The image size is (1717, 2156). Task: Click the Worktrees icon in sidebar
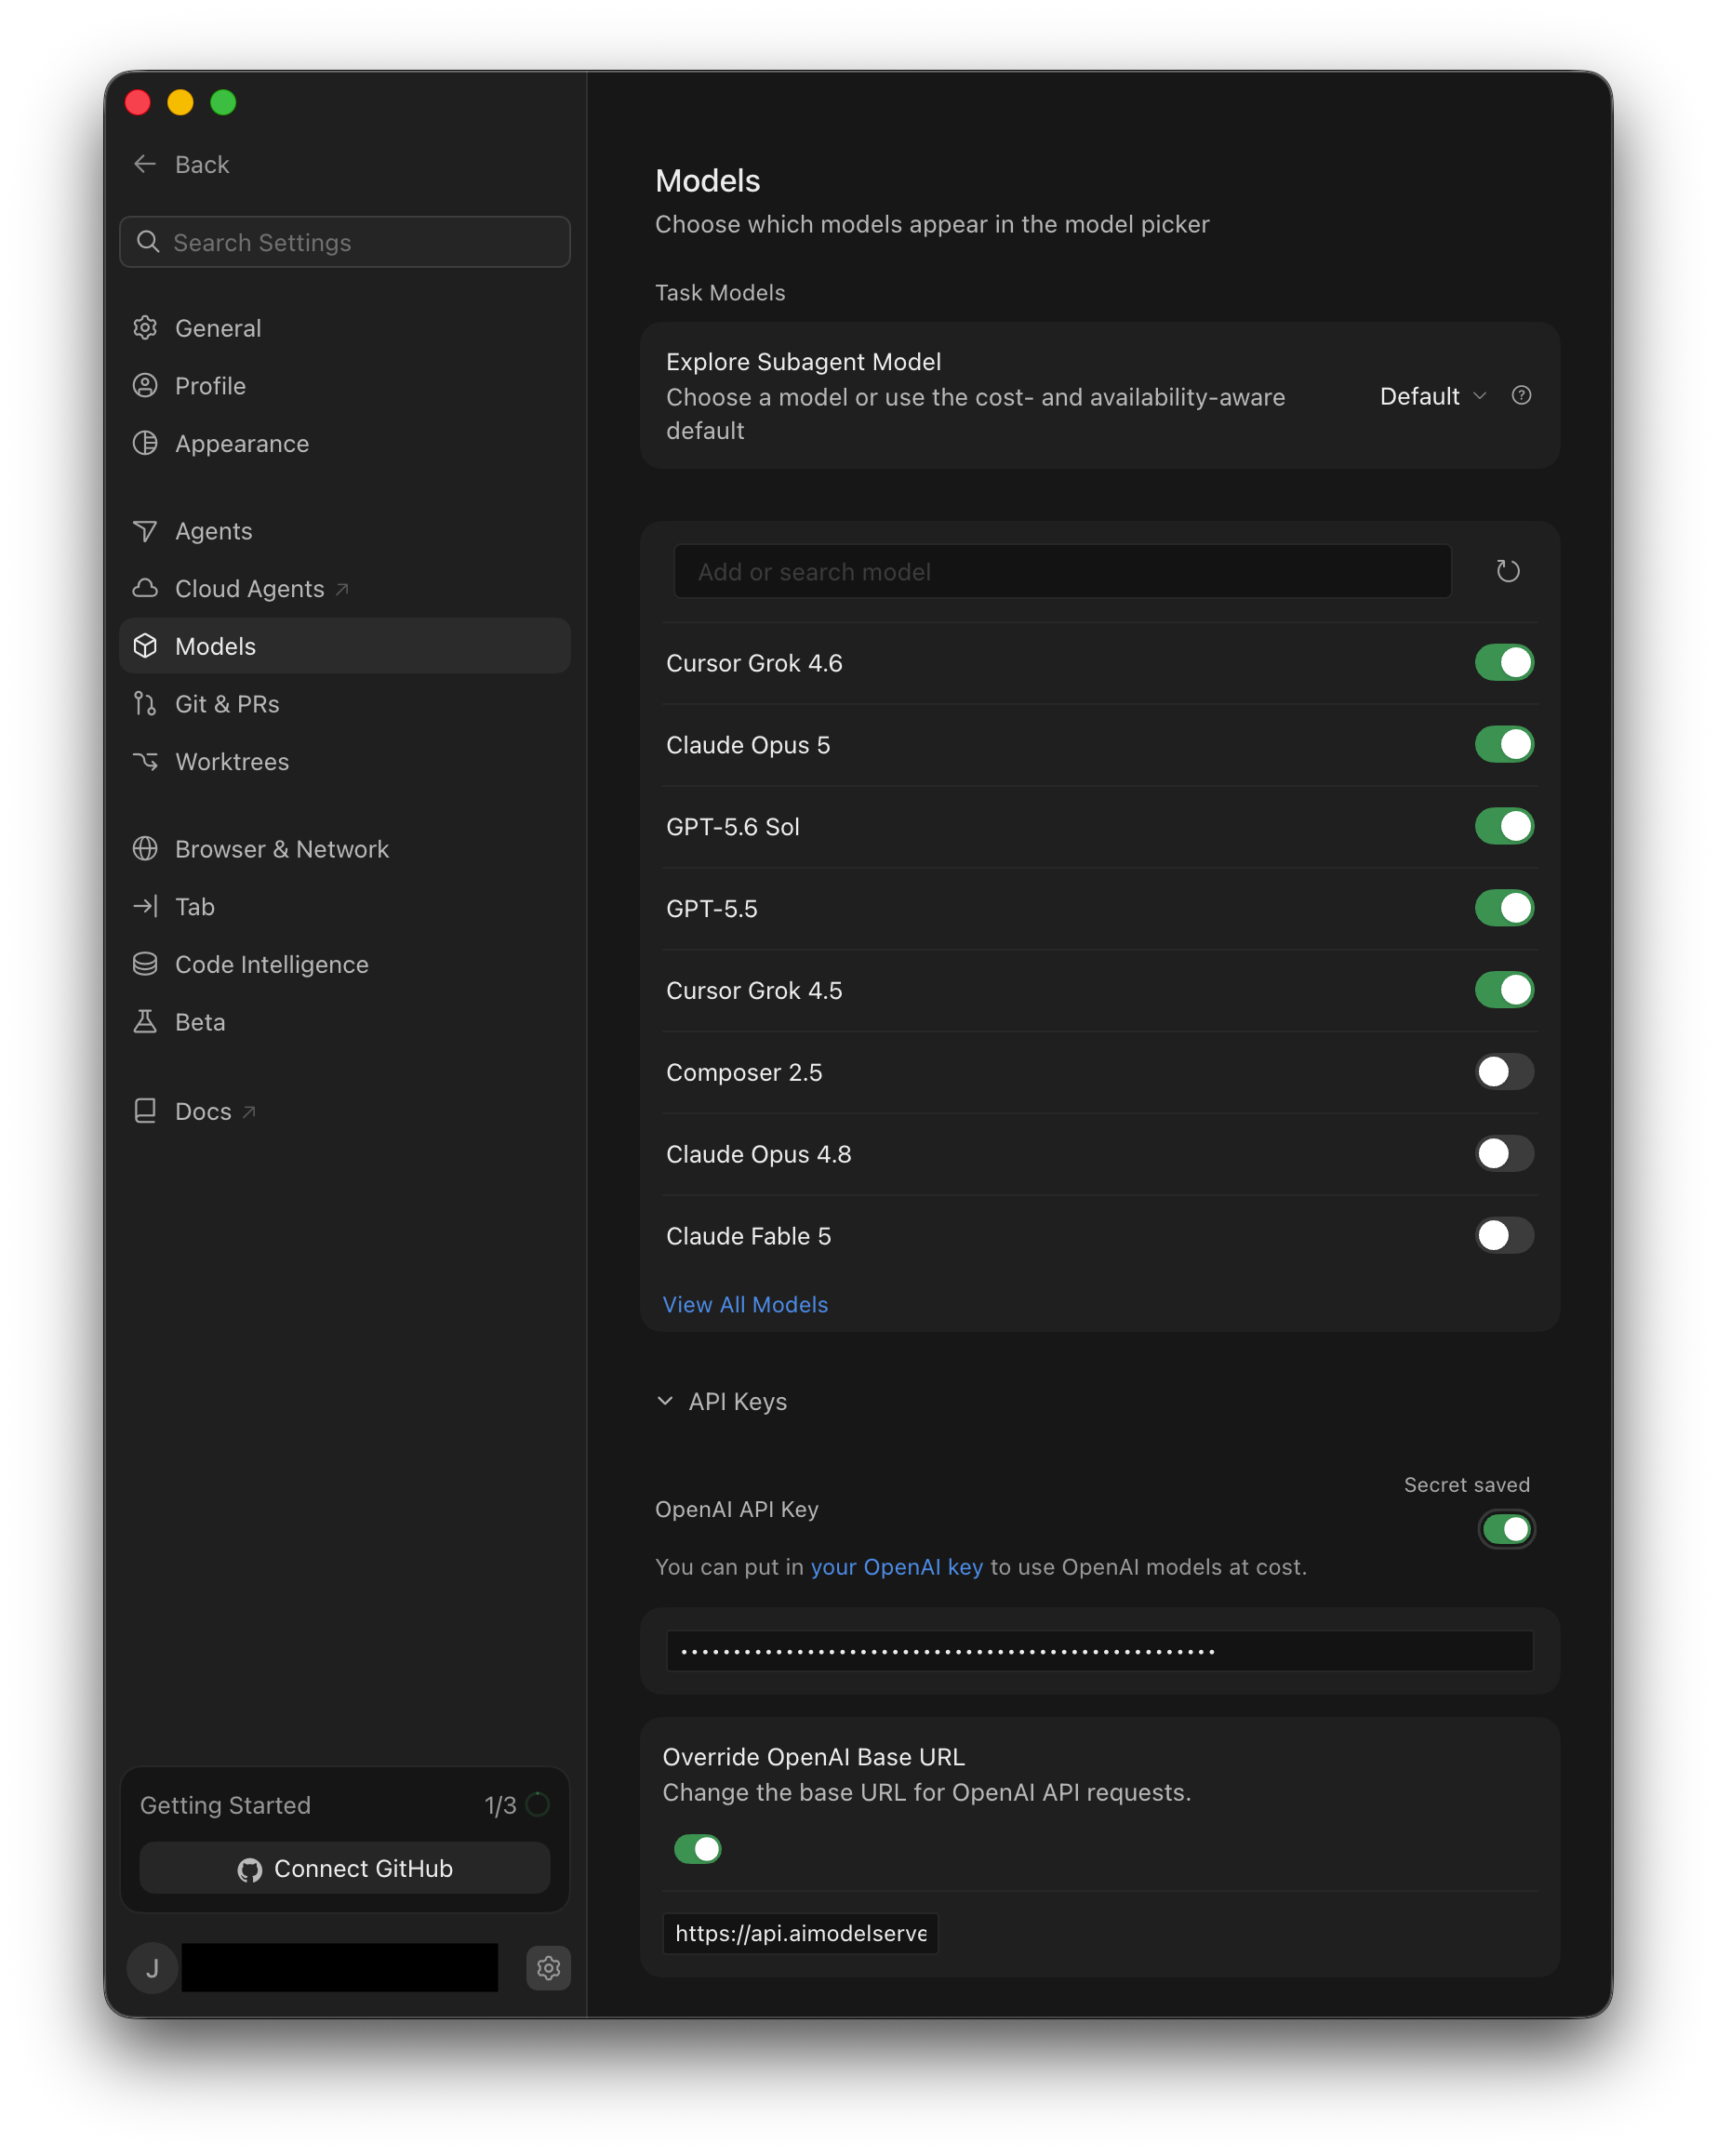point(145,761)
